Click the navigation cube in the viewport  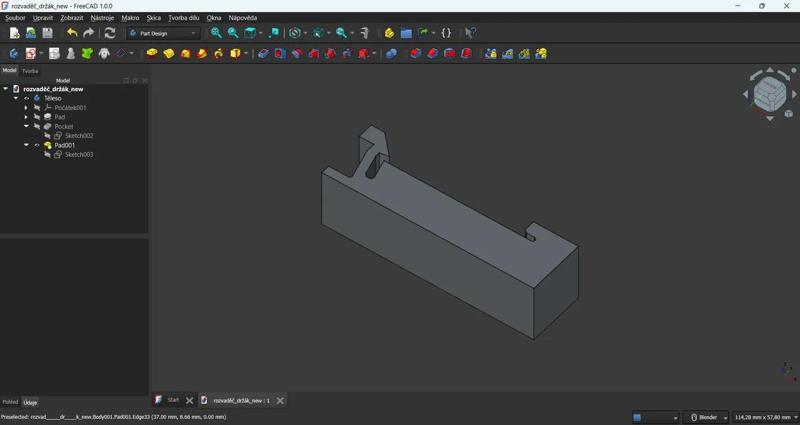[769, 94]
